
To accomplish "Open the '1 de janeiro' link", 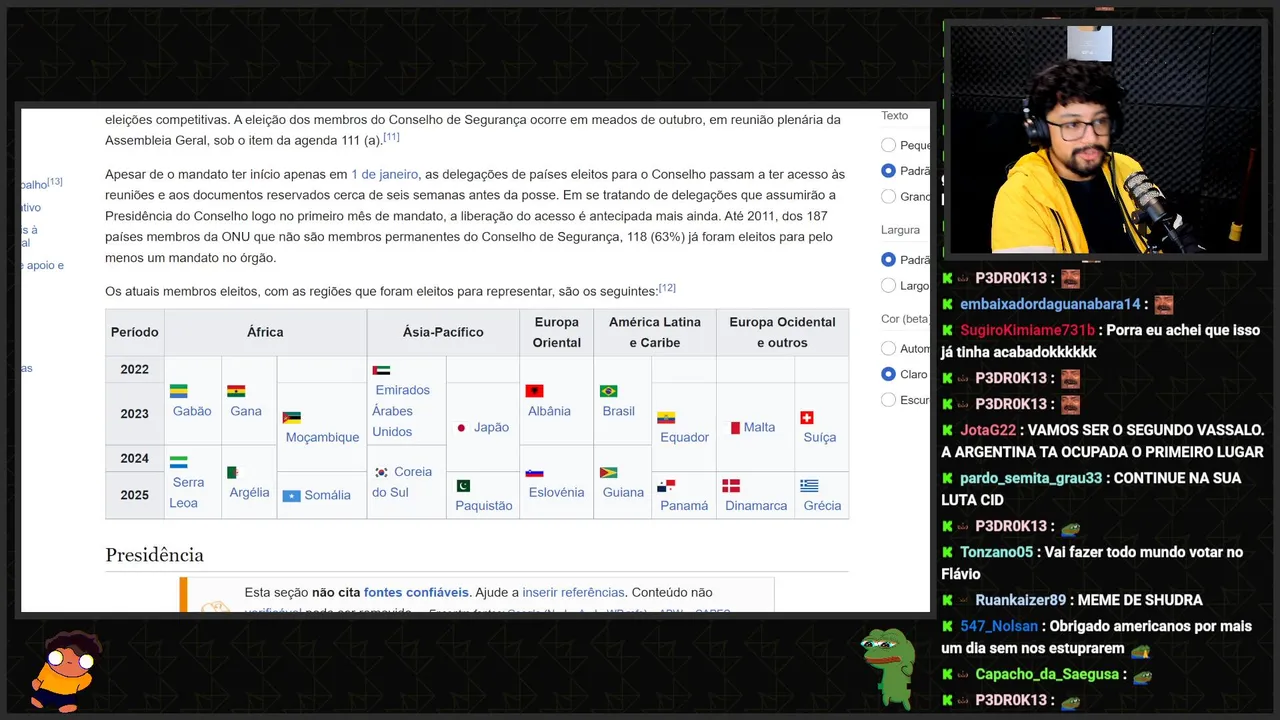I will click(385, 174).
